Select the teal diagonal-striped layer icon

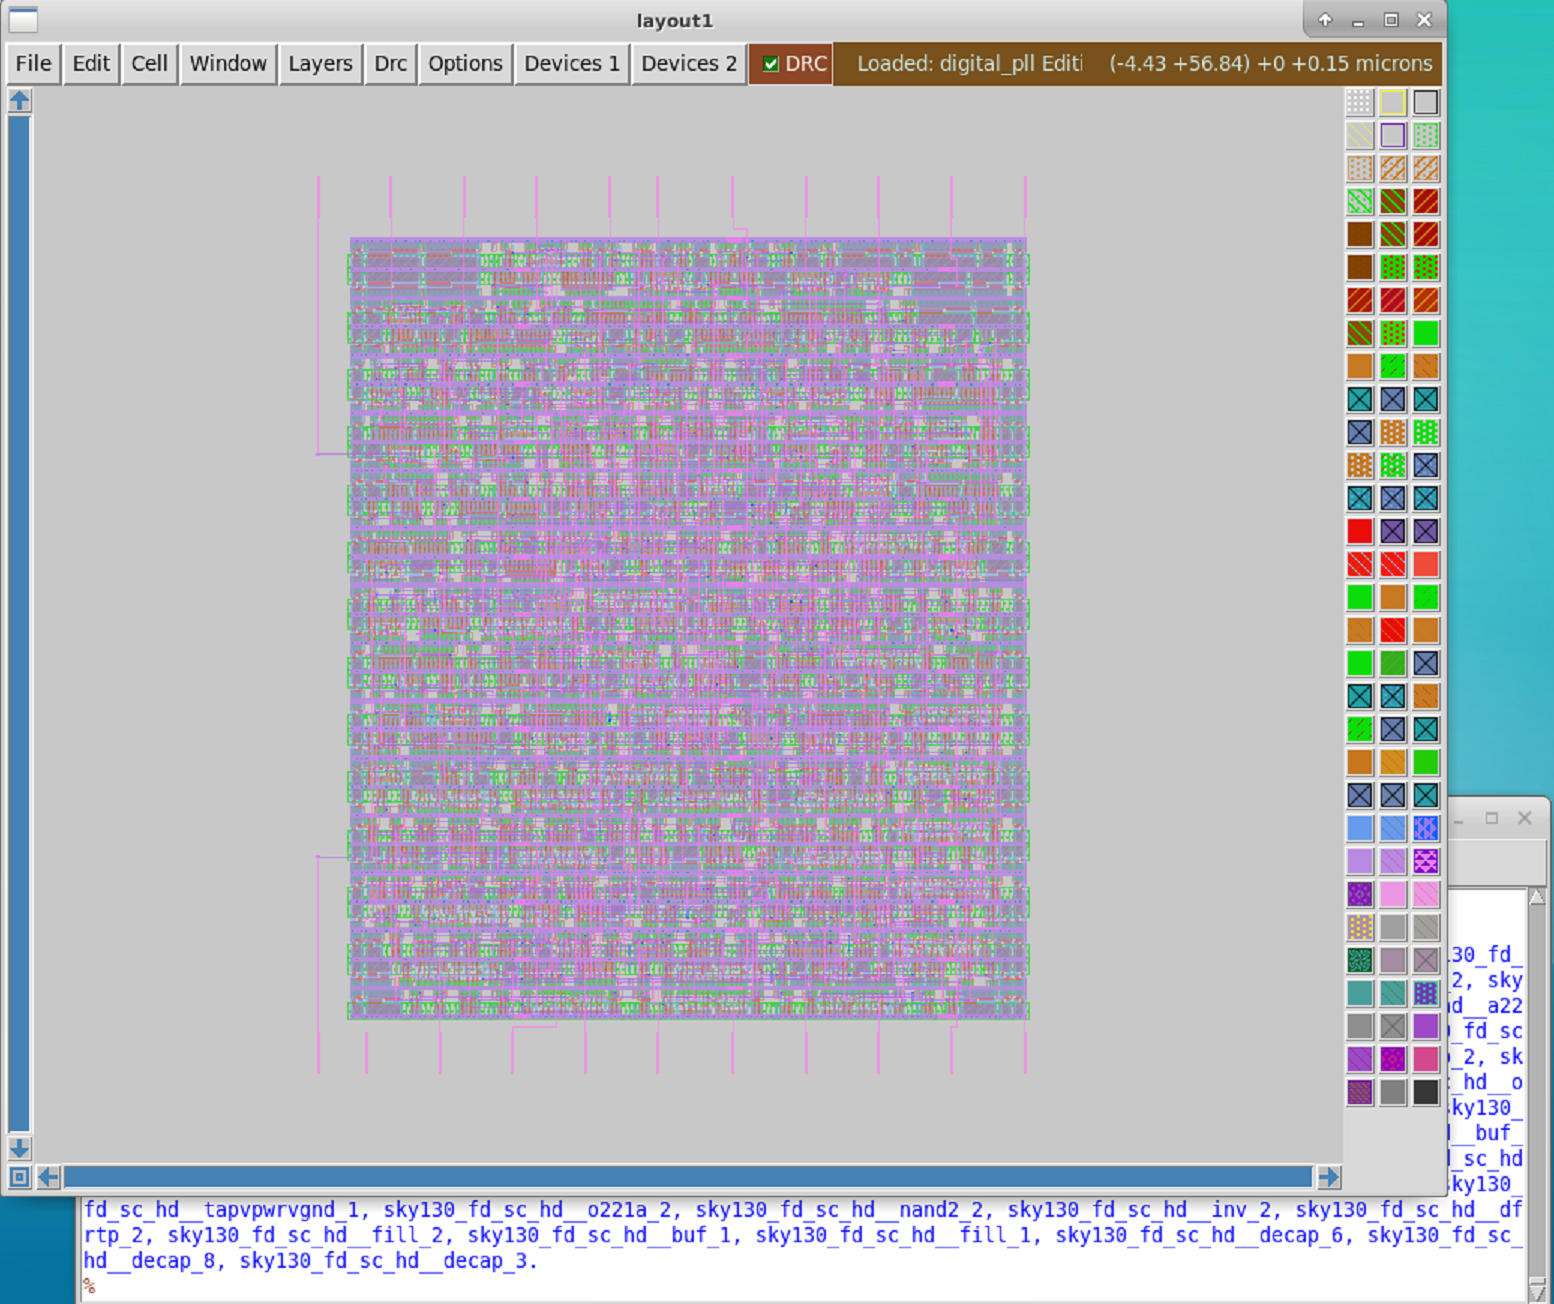1393,993
